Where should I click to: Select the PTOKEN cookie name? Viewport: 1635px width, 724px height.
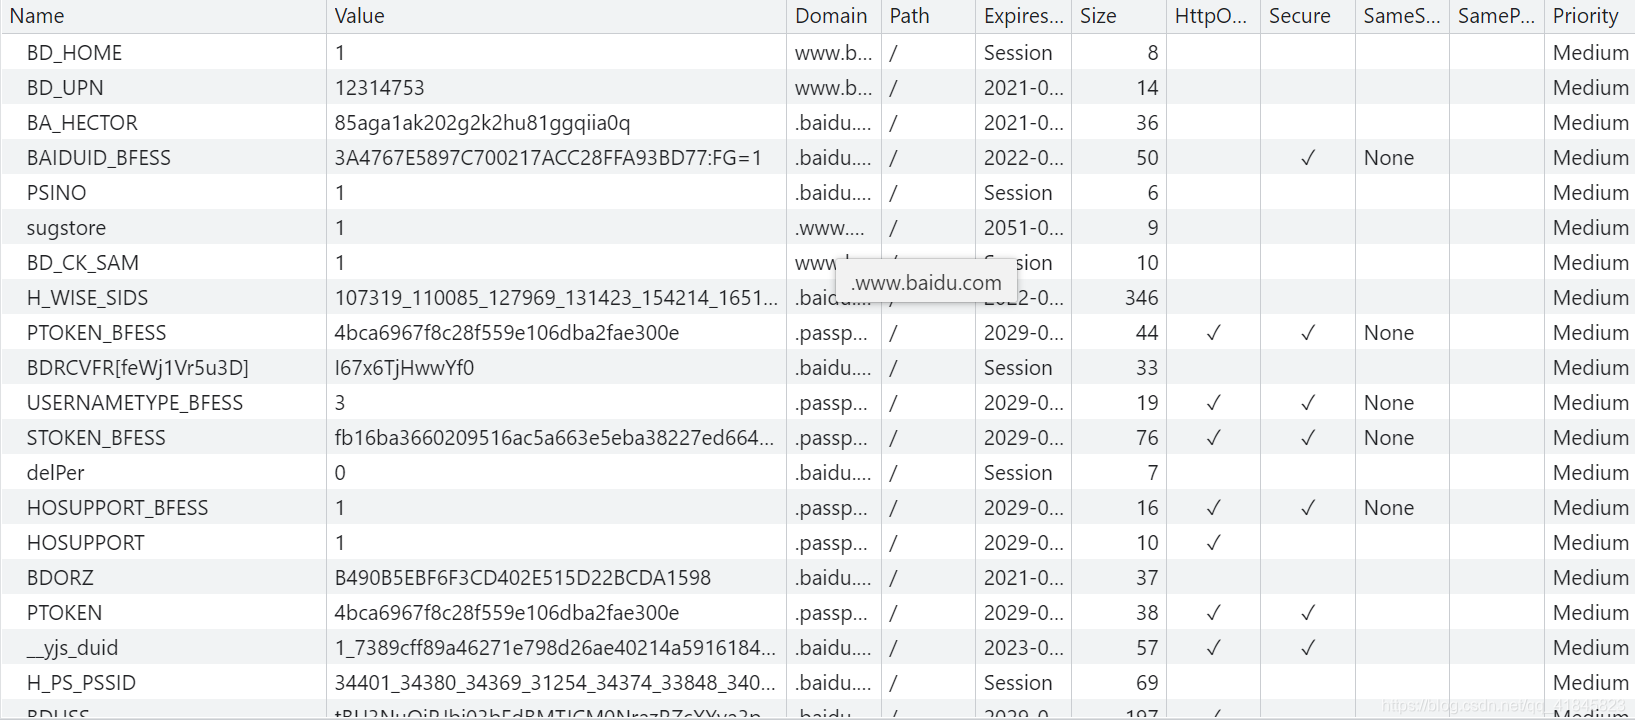64,613
